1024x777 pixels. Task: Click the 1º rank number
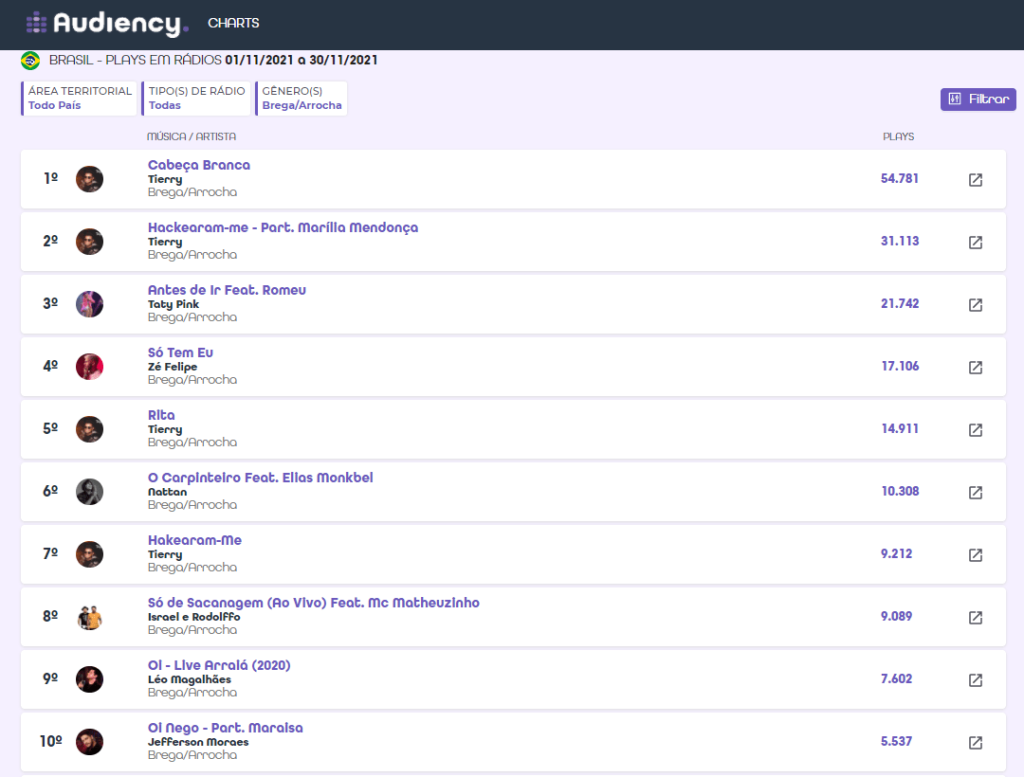click(x=51, y=178)
